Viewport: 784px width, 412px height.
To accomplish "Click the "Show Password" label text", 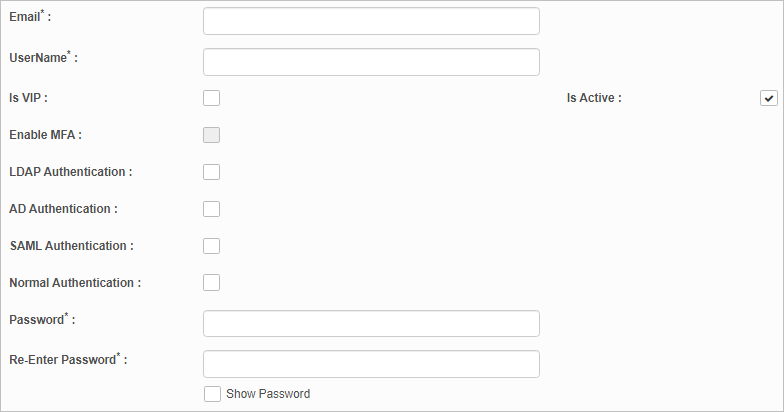I will click(268, 394).
